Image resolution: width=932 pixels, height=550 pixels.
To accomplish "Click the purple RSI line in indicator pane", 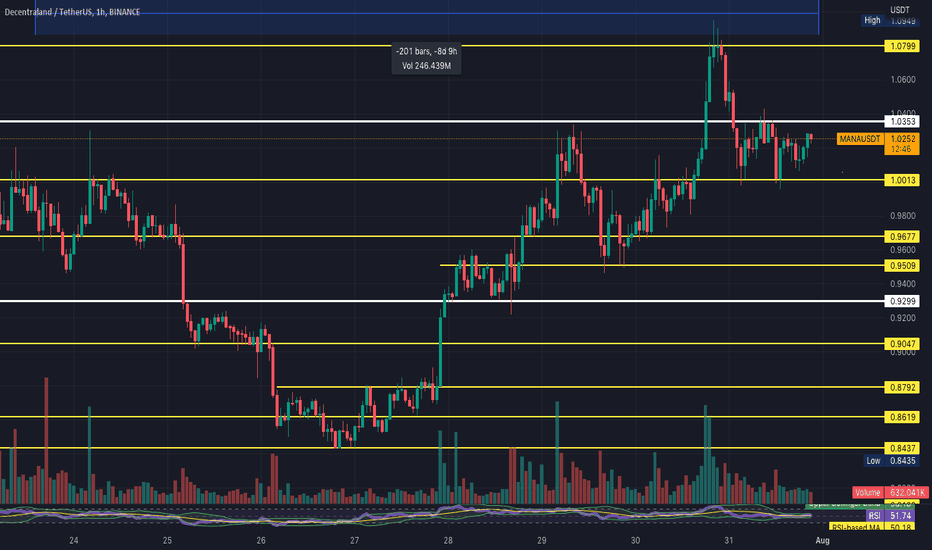I will (406, 514).
